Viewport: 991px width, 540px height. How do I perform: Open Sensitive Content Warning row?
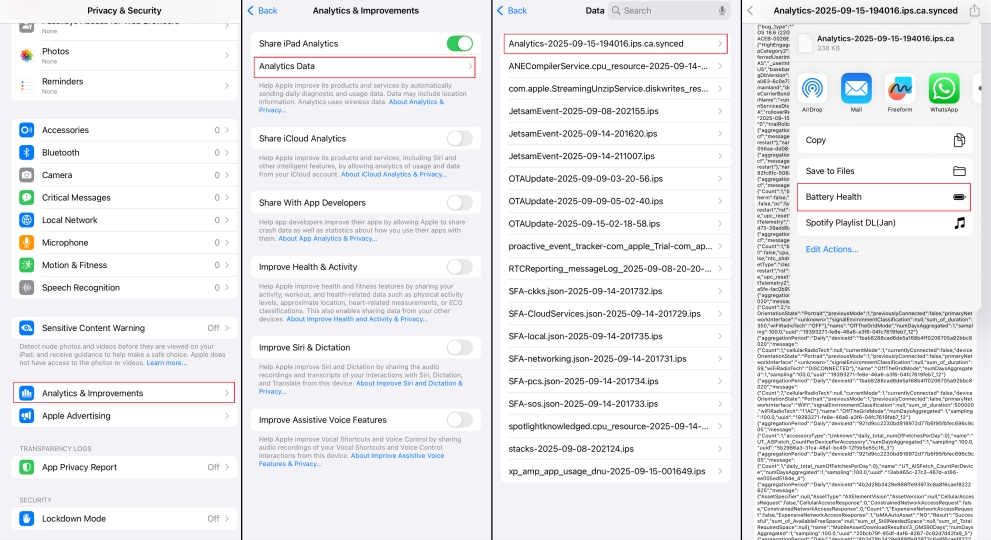pyautogui.click(x=124, y=328)
